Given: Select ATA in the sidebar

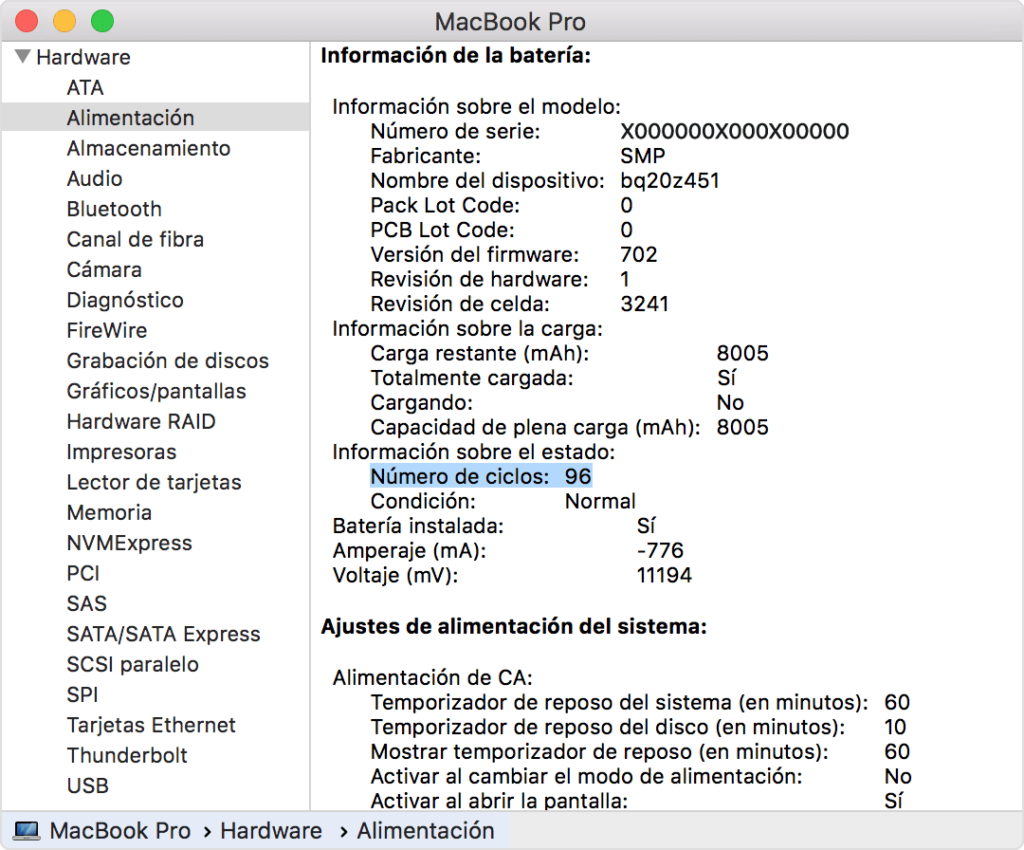Looking at the screenshot, I should (85, 87).
